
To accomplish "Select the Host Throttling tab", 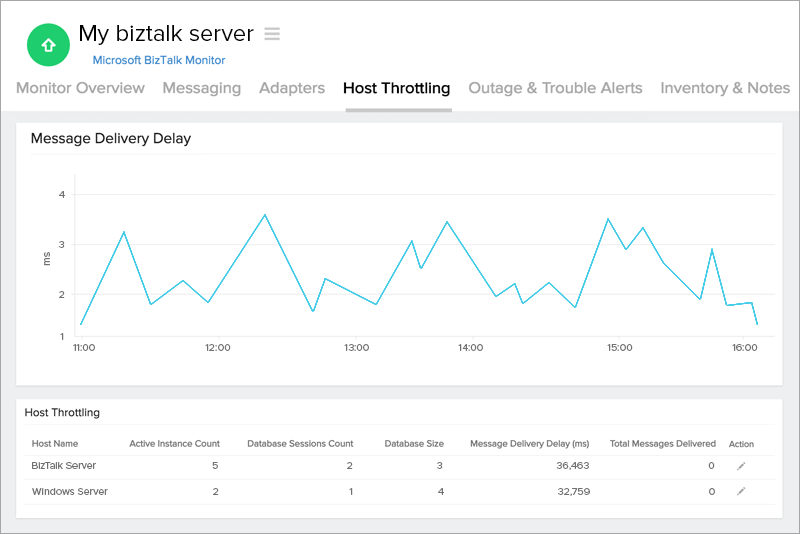I will point(396,88).
